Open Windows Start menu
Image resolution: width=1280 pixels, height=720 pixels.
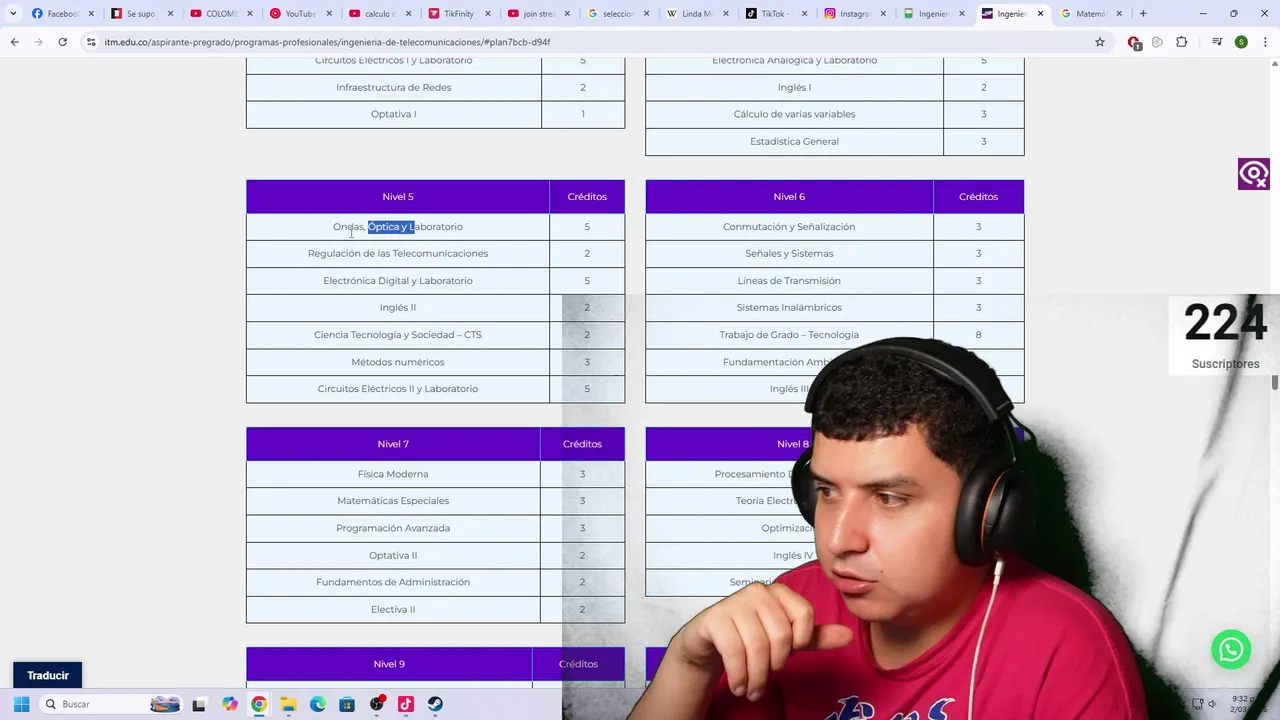(21, 704)
